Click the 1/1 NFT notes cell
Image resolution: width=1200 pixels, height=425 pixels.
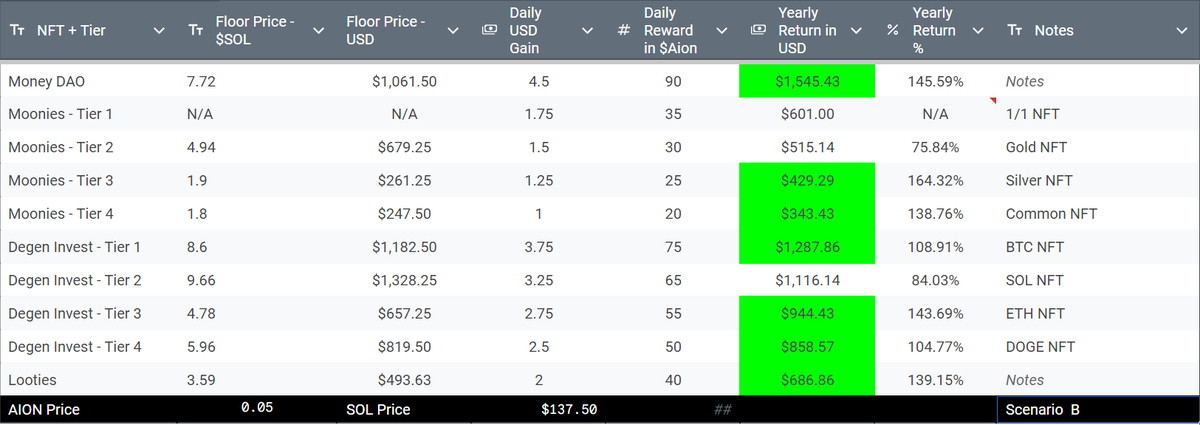[x=1098, y=114]
